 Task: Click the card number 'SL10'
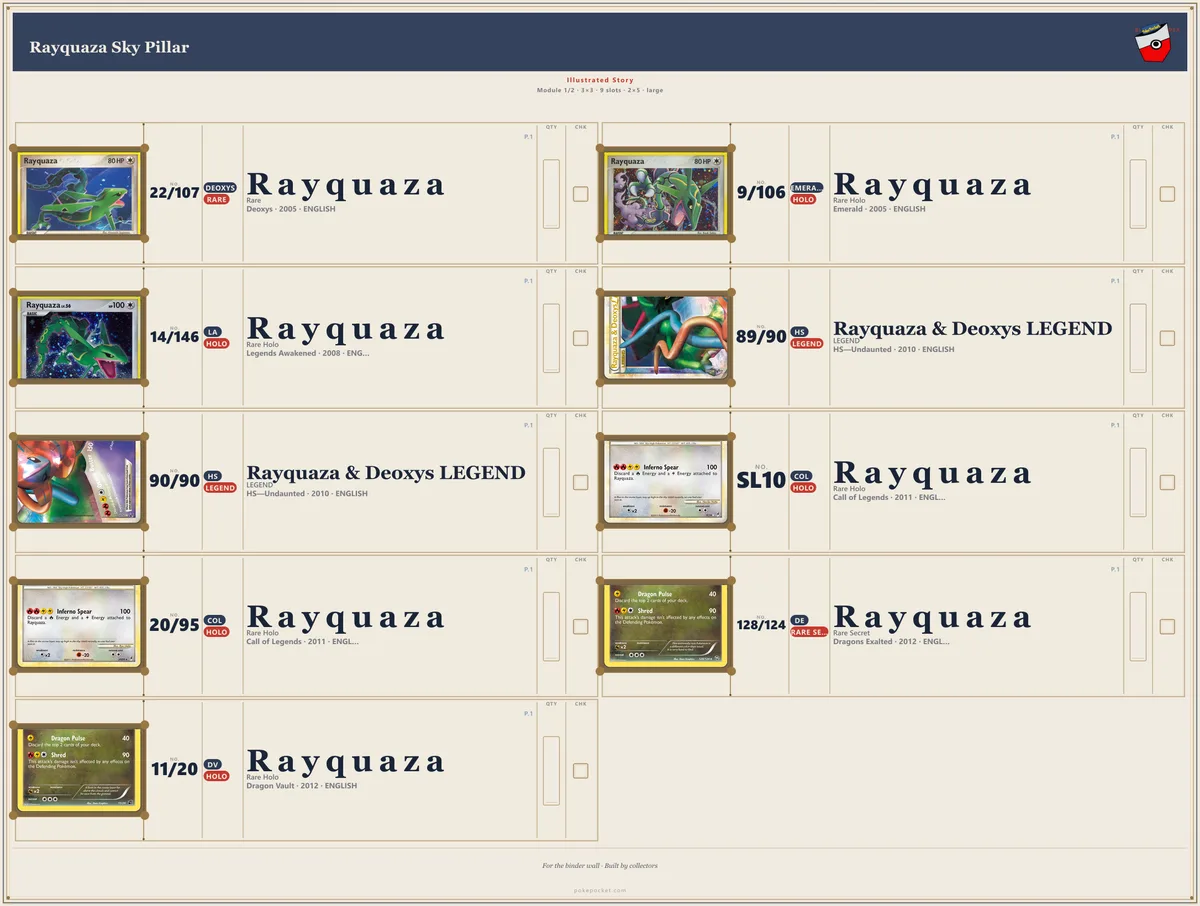(x=762, y=481)
